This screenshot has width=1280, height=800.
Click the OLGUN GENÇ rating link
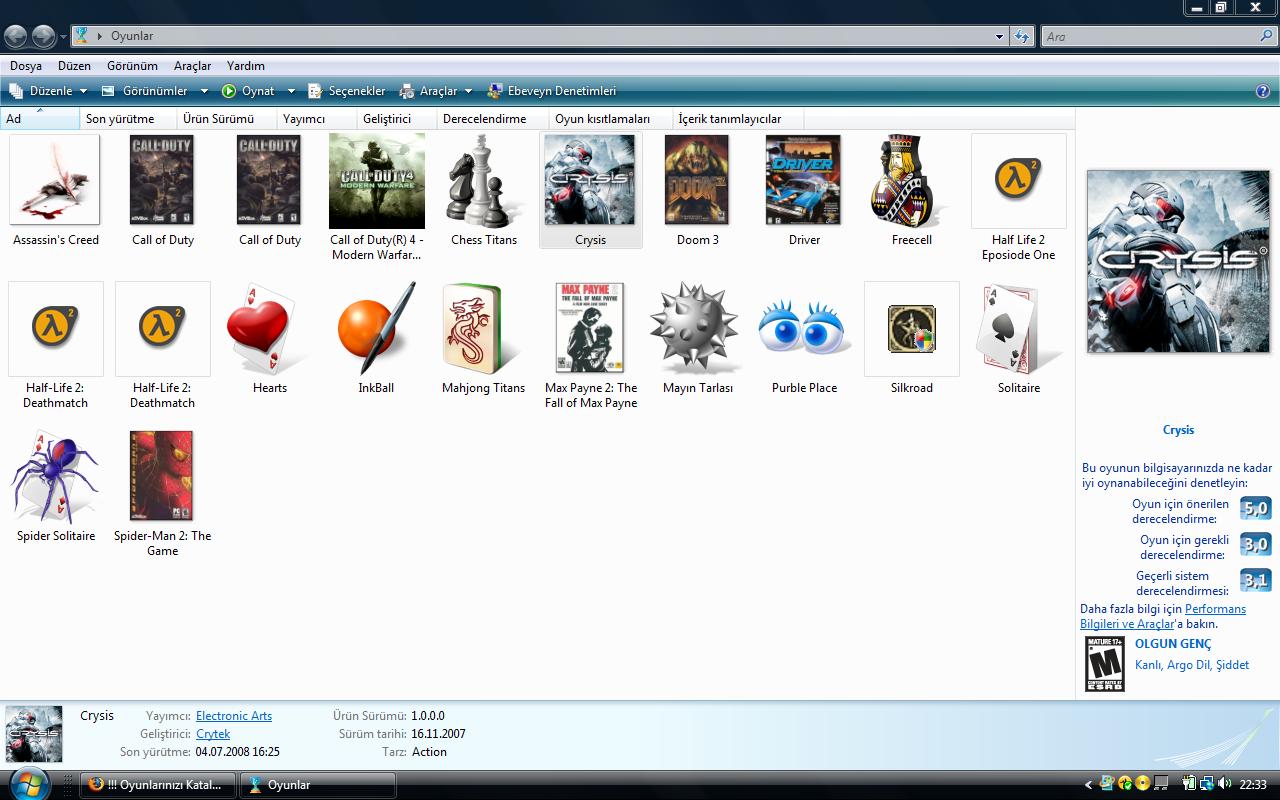[x=1173, y=644]
